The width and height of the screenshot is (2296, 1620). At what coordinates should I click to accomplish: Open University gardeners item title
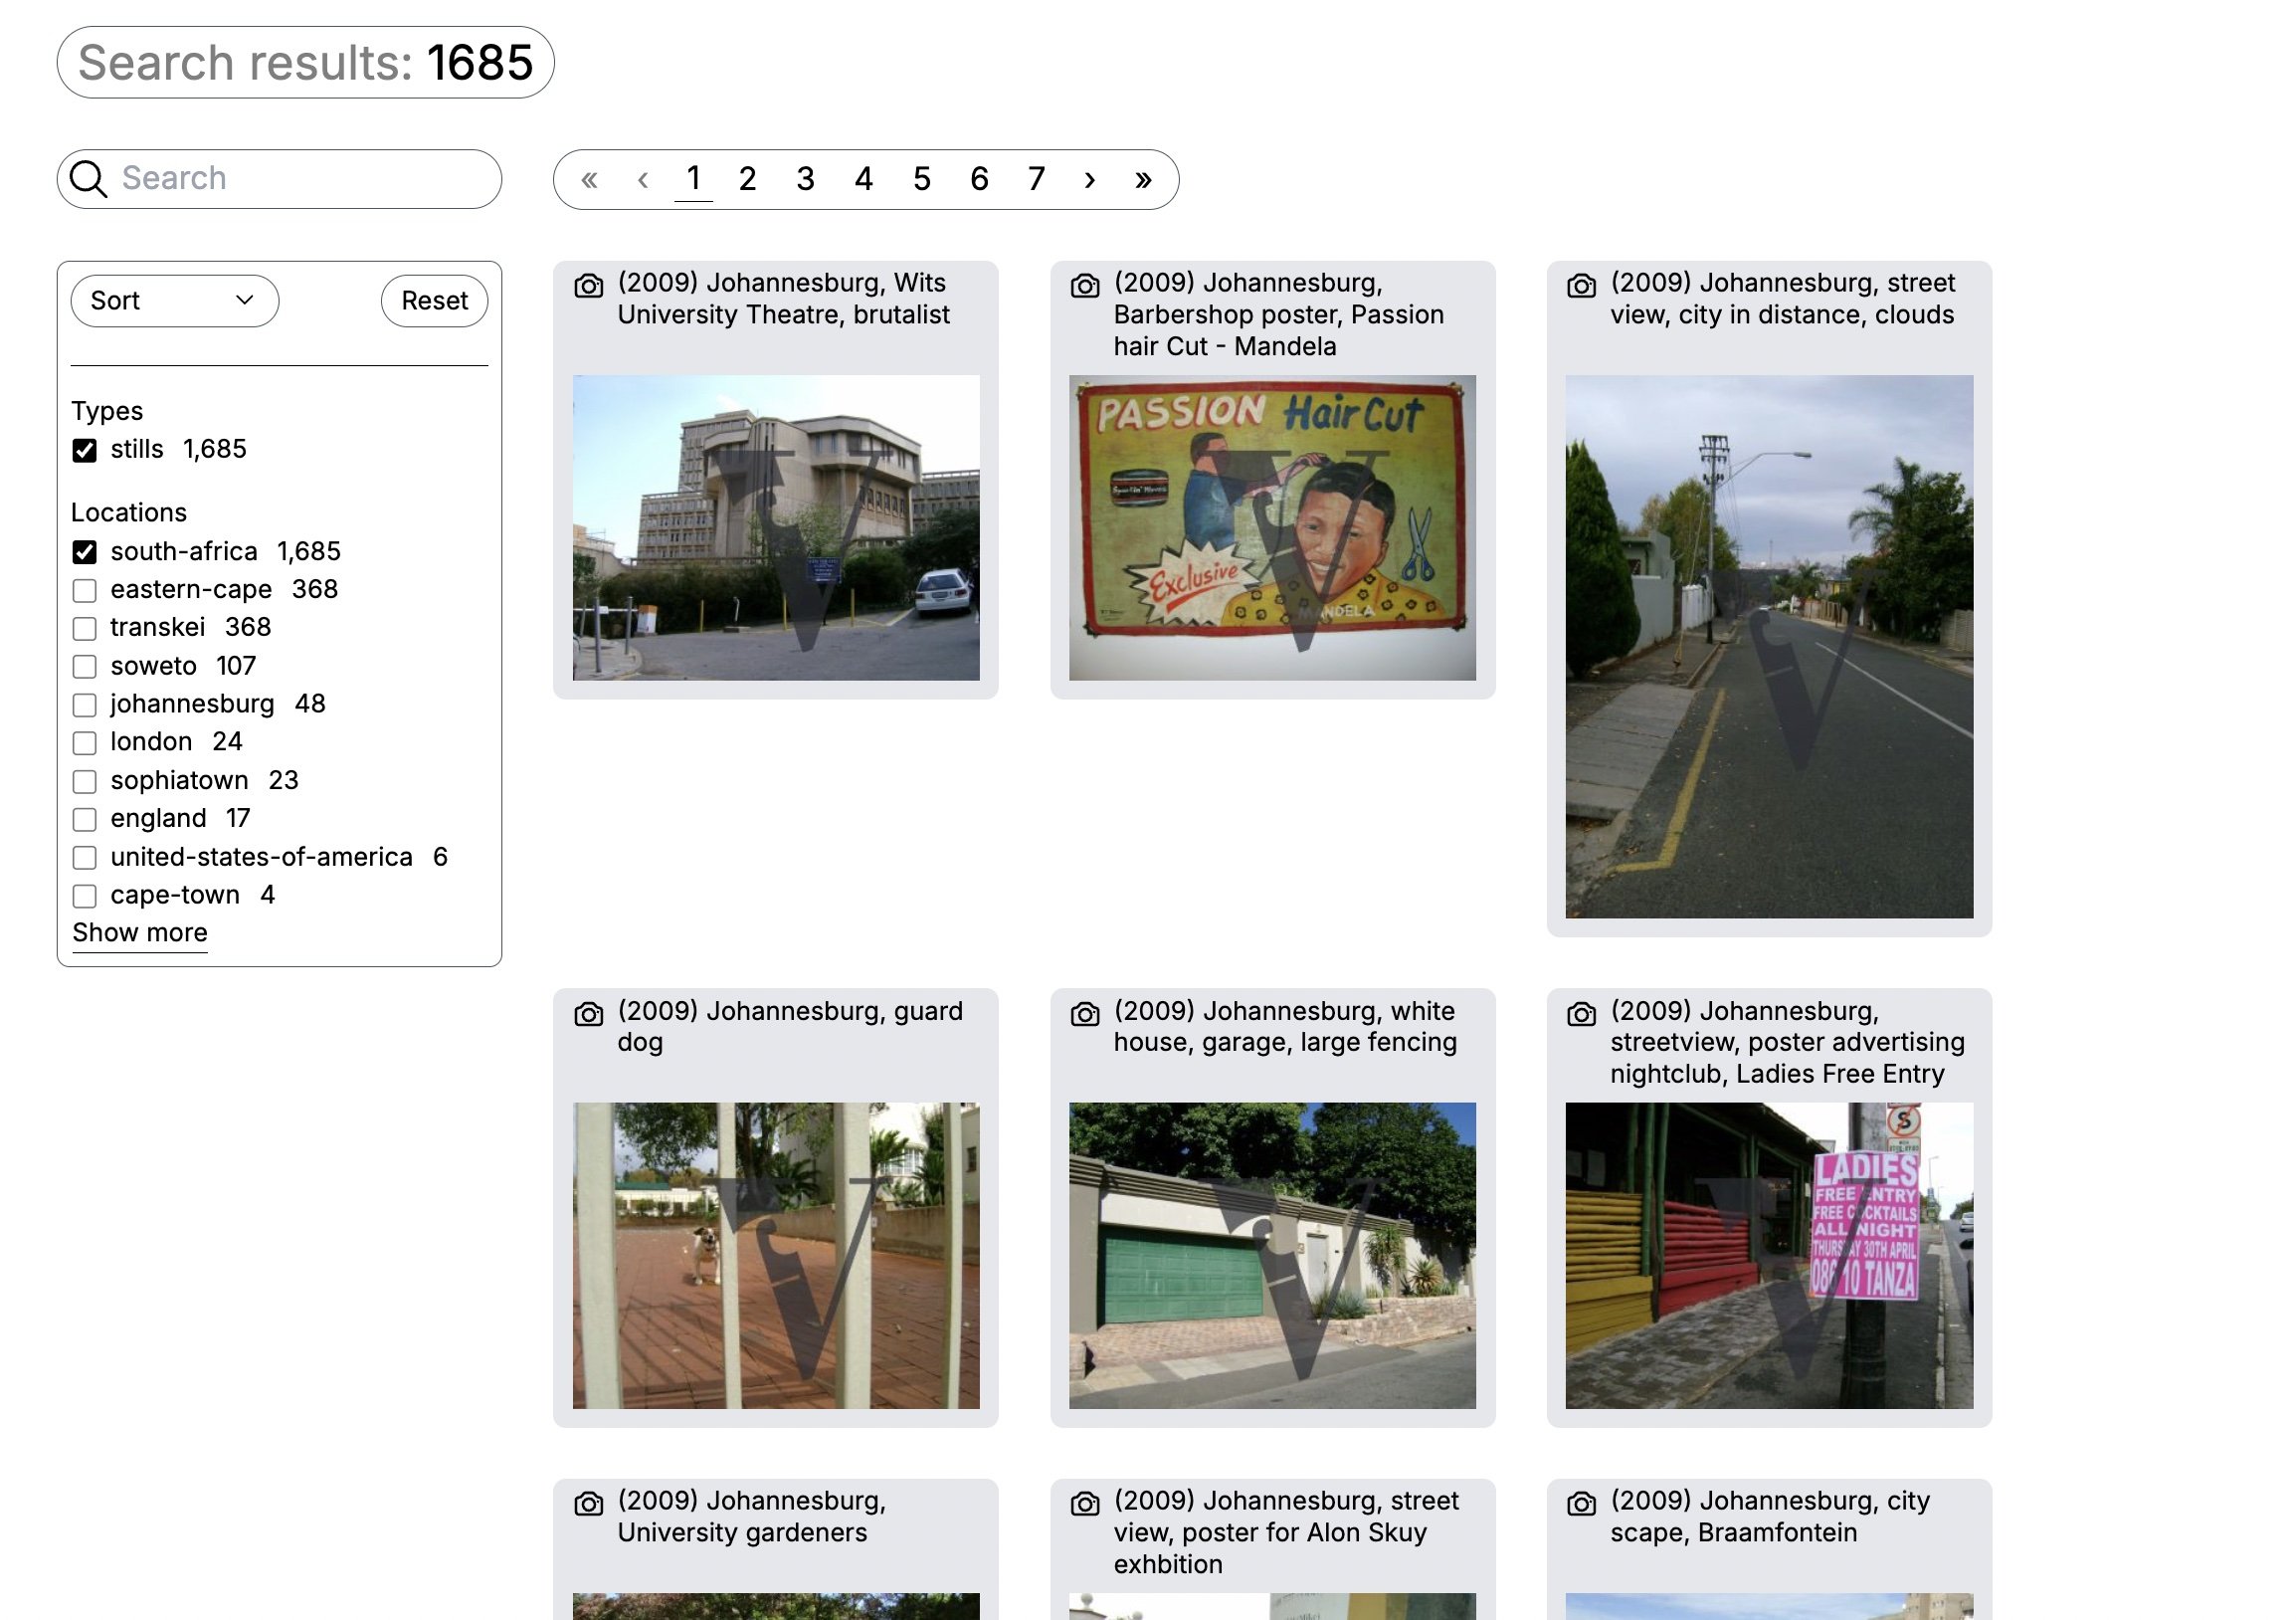(x=751, y=1517)
